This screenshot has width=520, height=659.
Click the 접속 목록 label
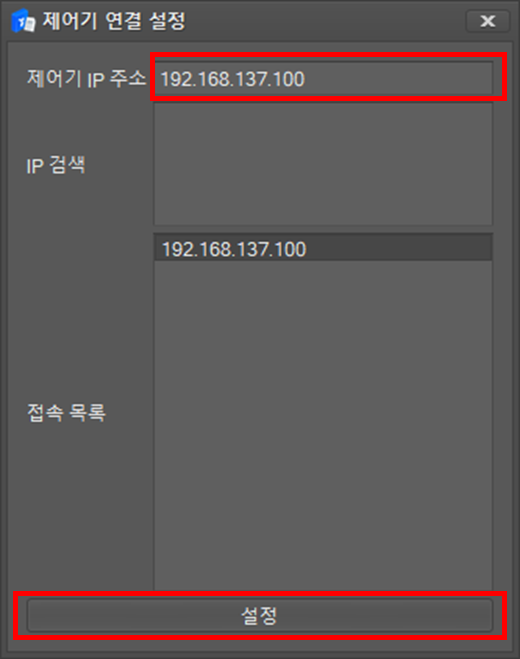(66, 413)
